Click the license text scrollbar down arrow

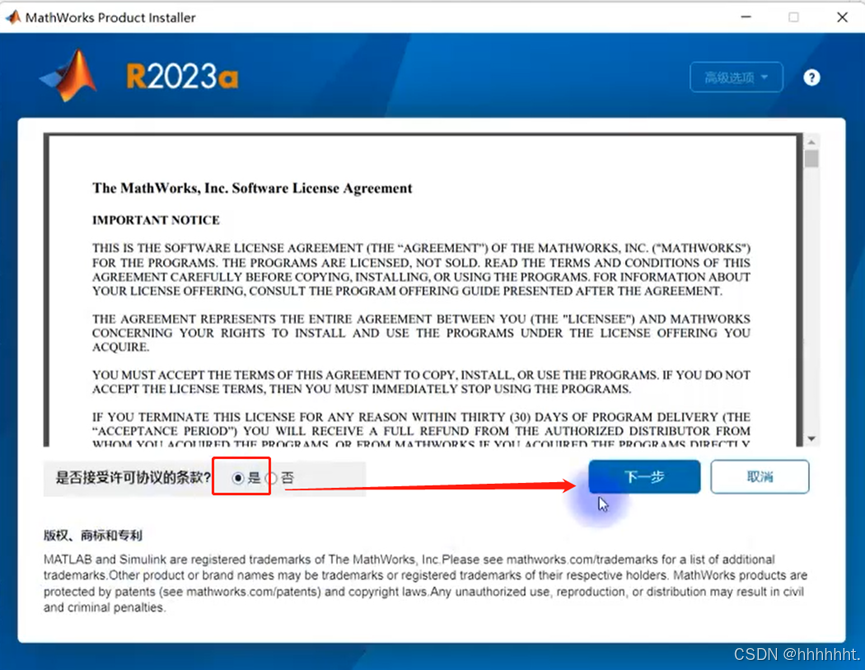811,439
